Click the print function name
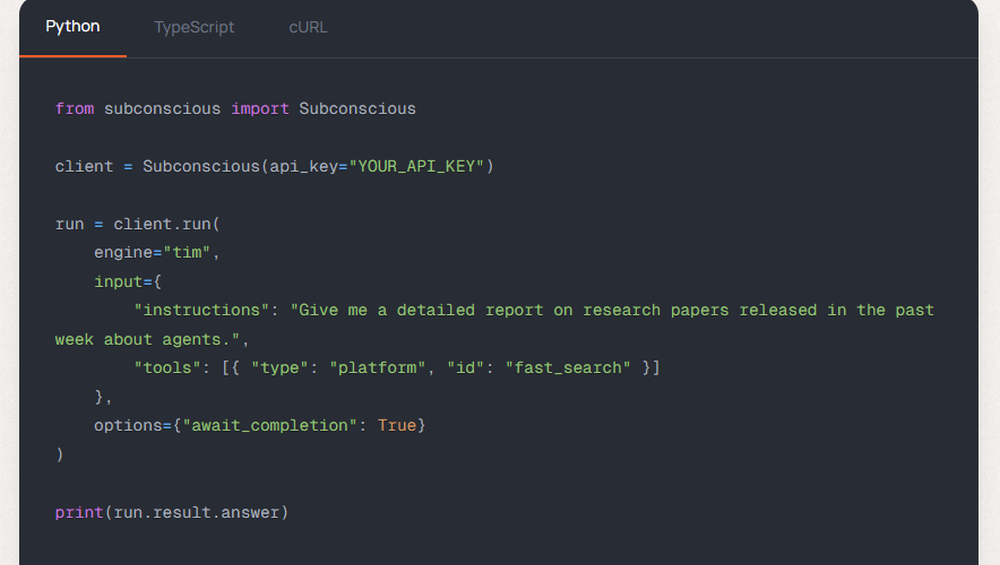Screen dimensions: 1000x565 [x=79, y=512]
